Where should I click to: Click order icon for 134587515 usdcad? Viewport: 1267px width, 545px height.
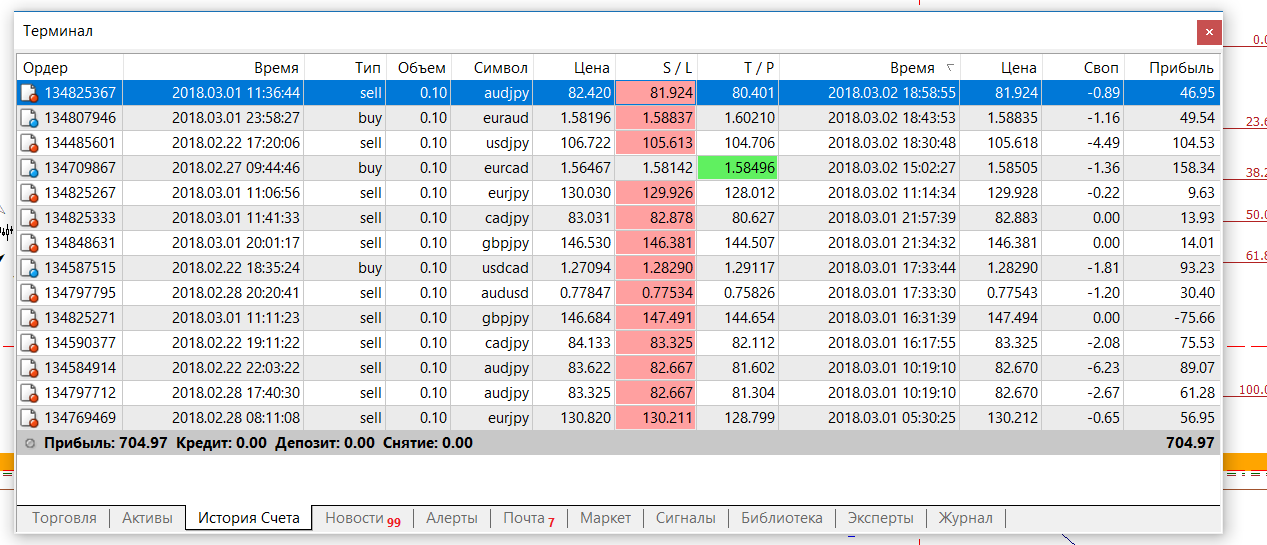[31, 268]
